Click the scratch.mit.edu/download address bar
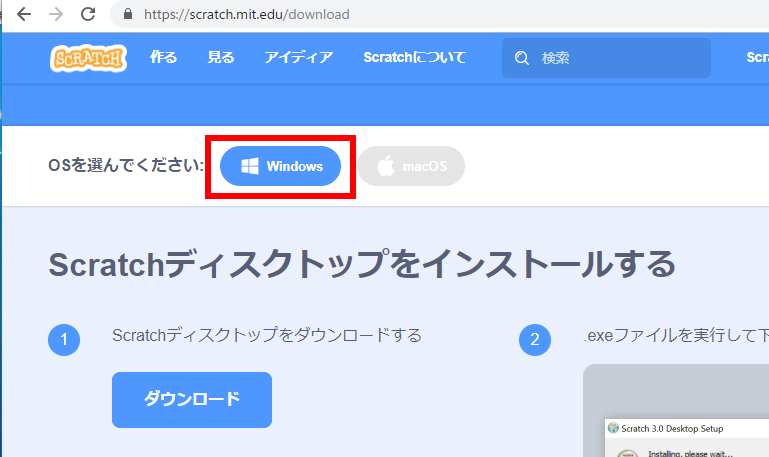The image size is (769, 457). (x=441, y=14)
